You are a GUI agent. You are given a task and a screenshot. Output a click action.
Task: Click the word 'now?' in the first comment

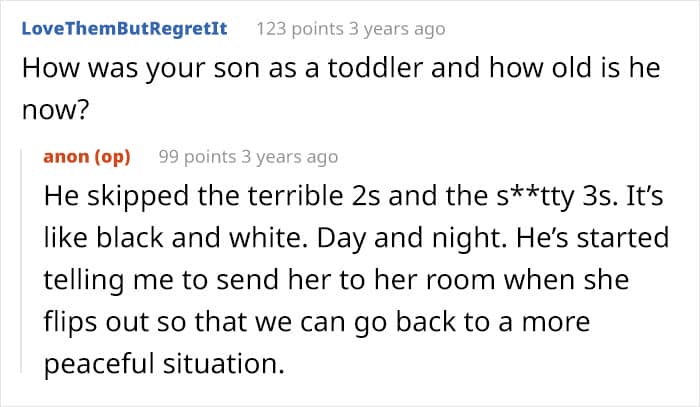(x=56, y=110)
